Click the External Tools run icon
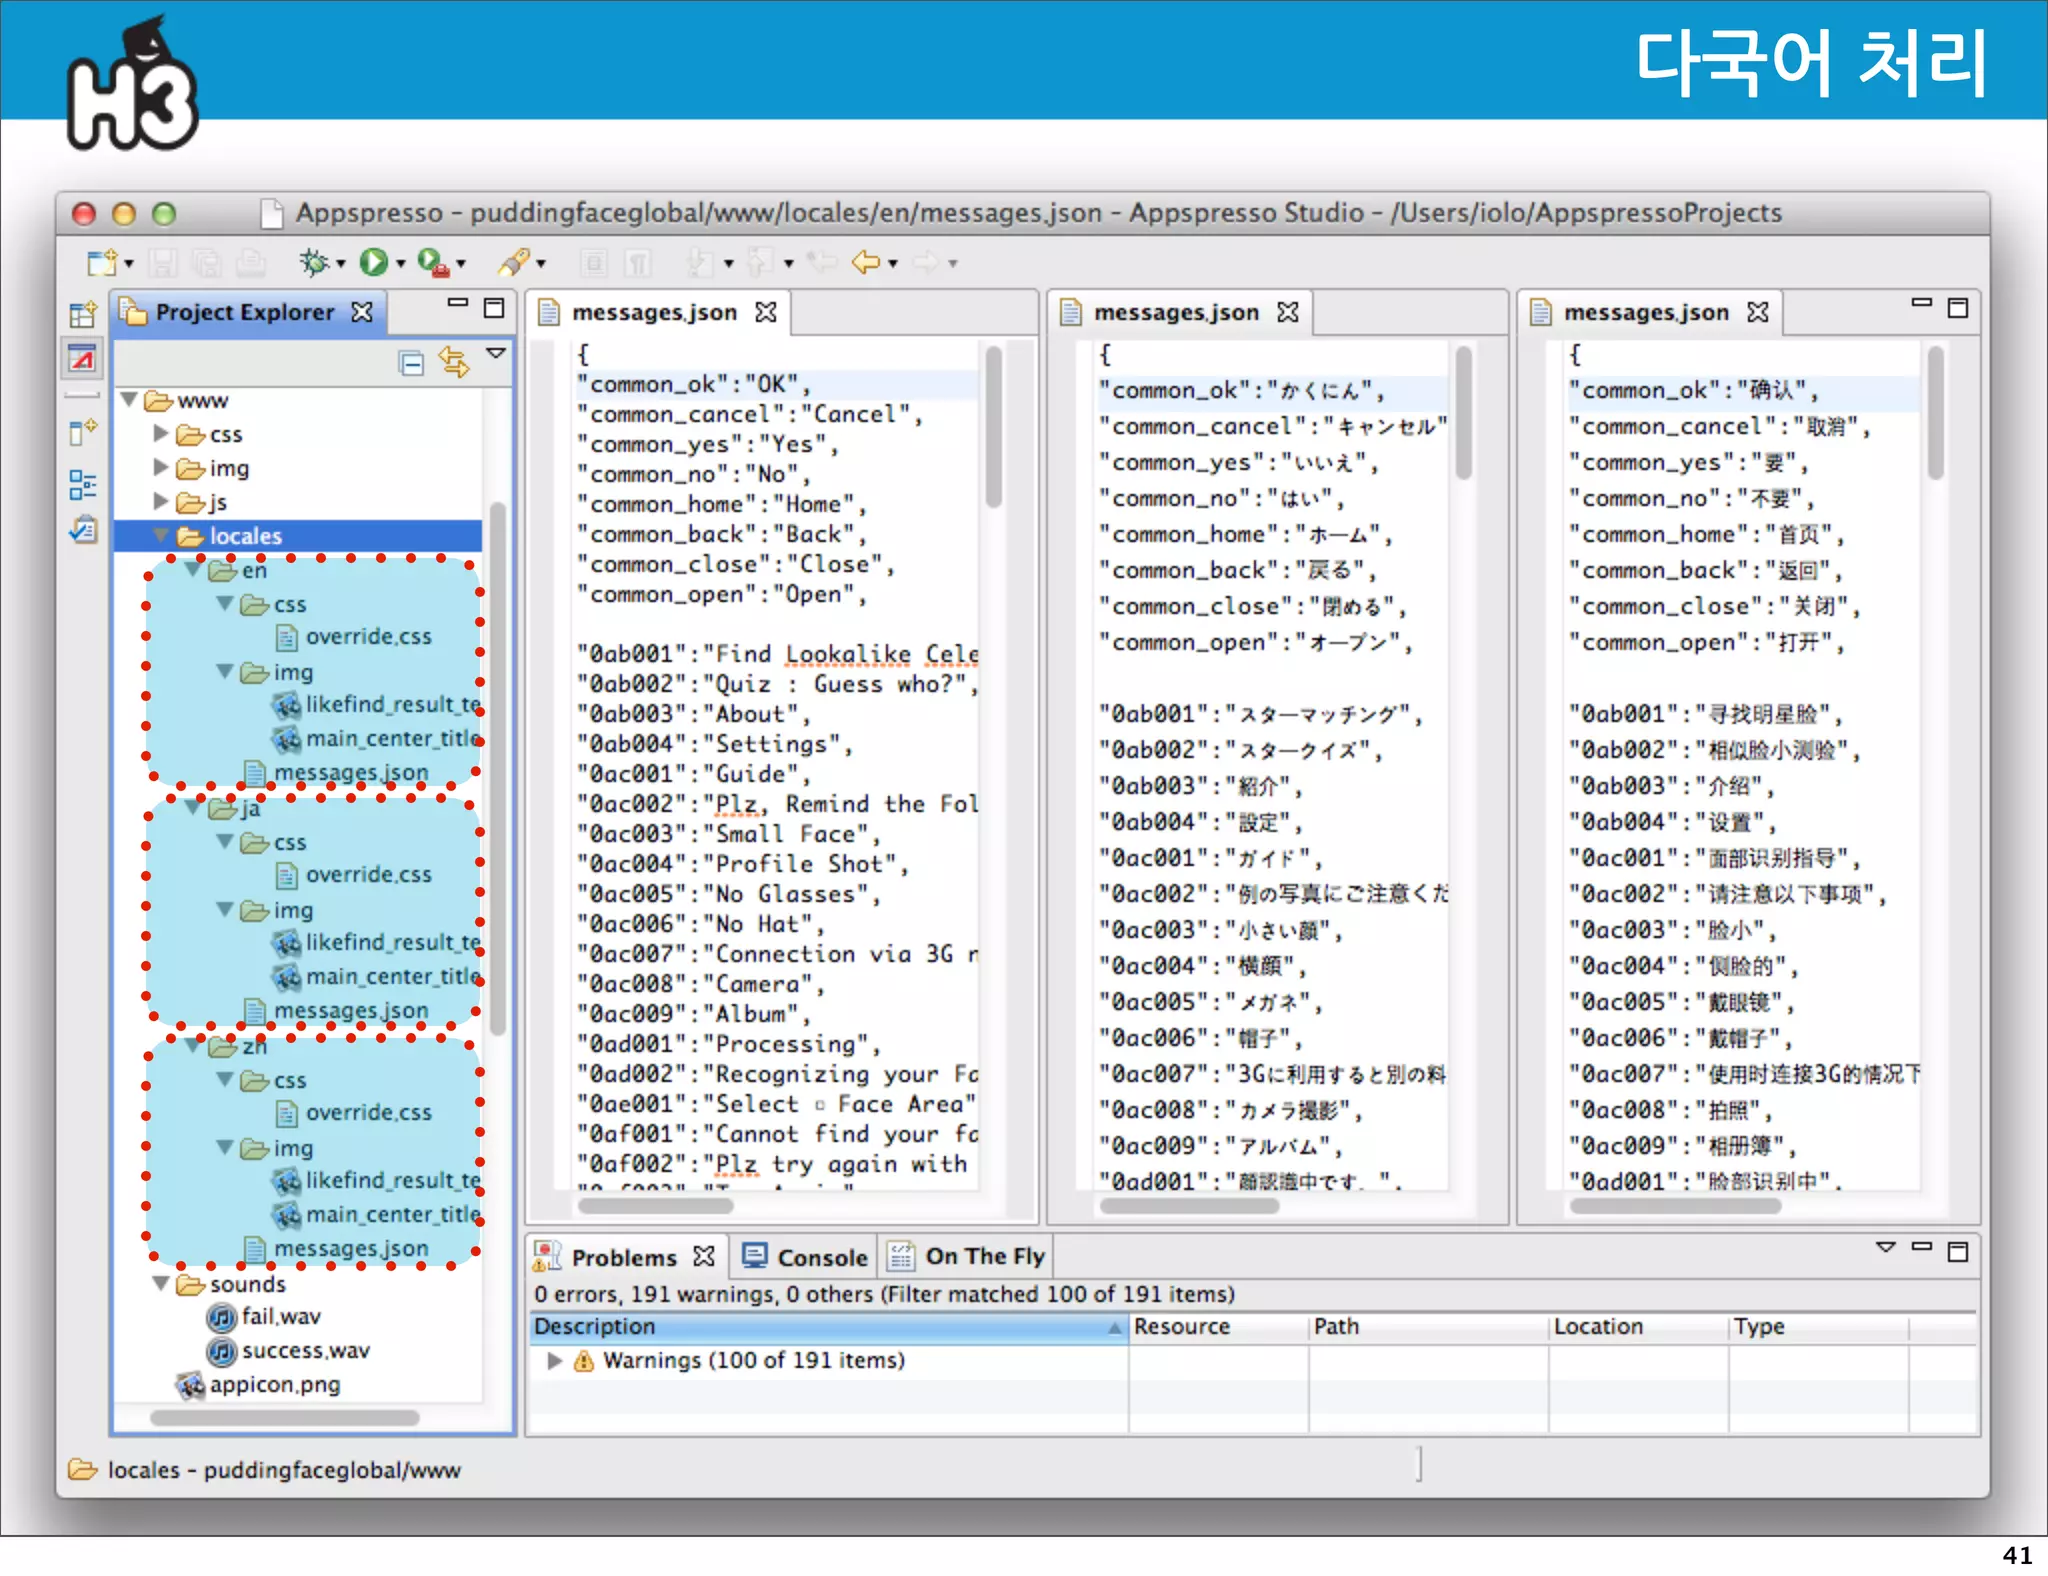Screen dimensions: 2048x1576 point(433,263)
